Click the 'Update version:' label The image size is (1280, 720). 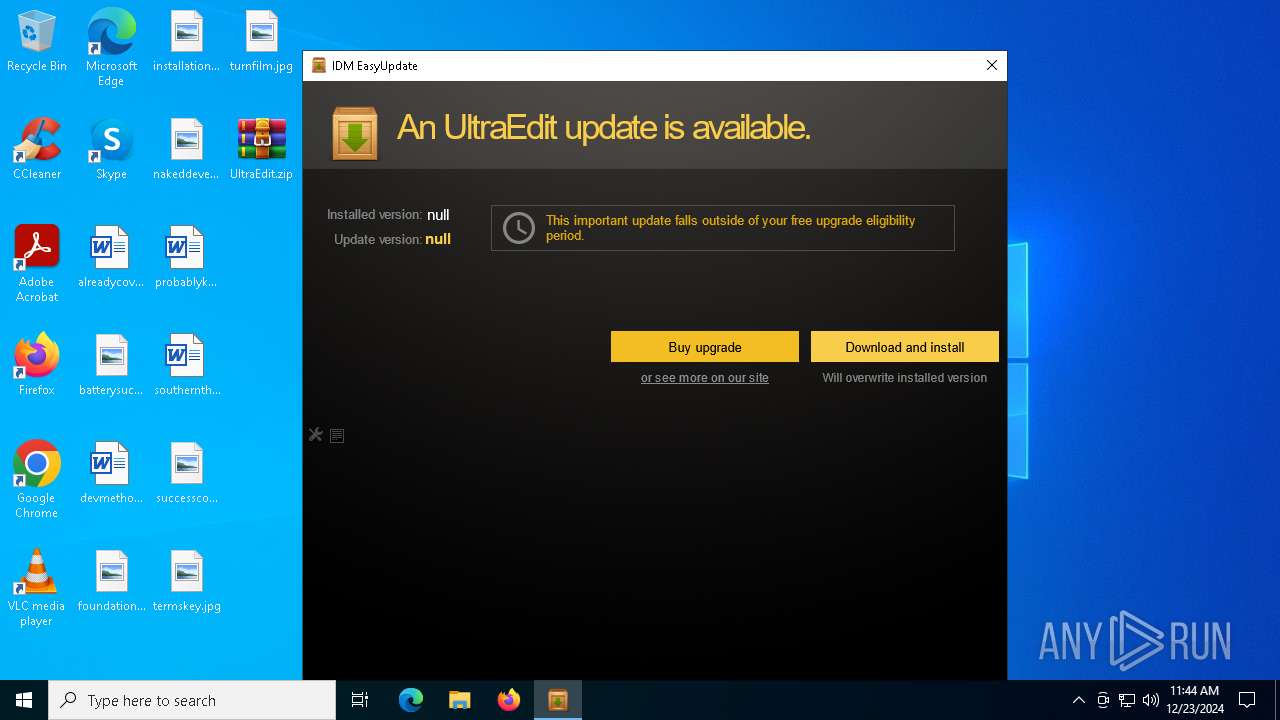point(378,239)
